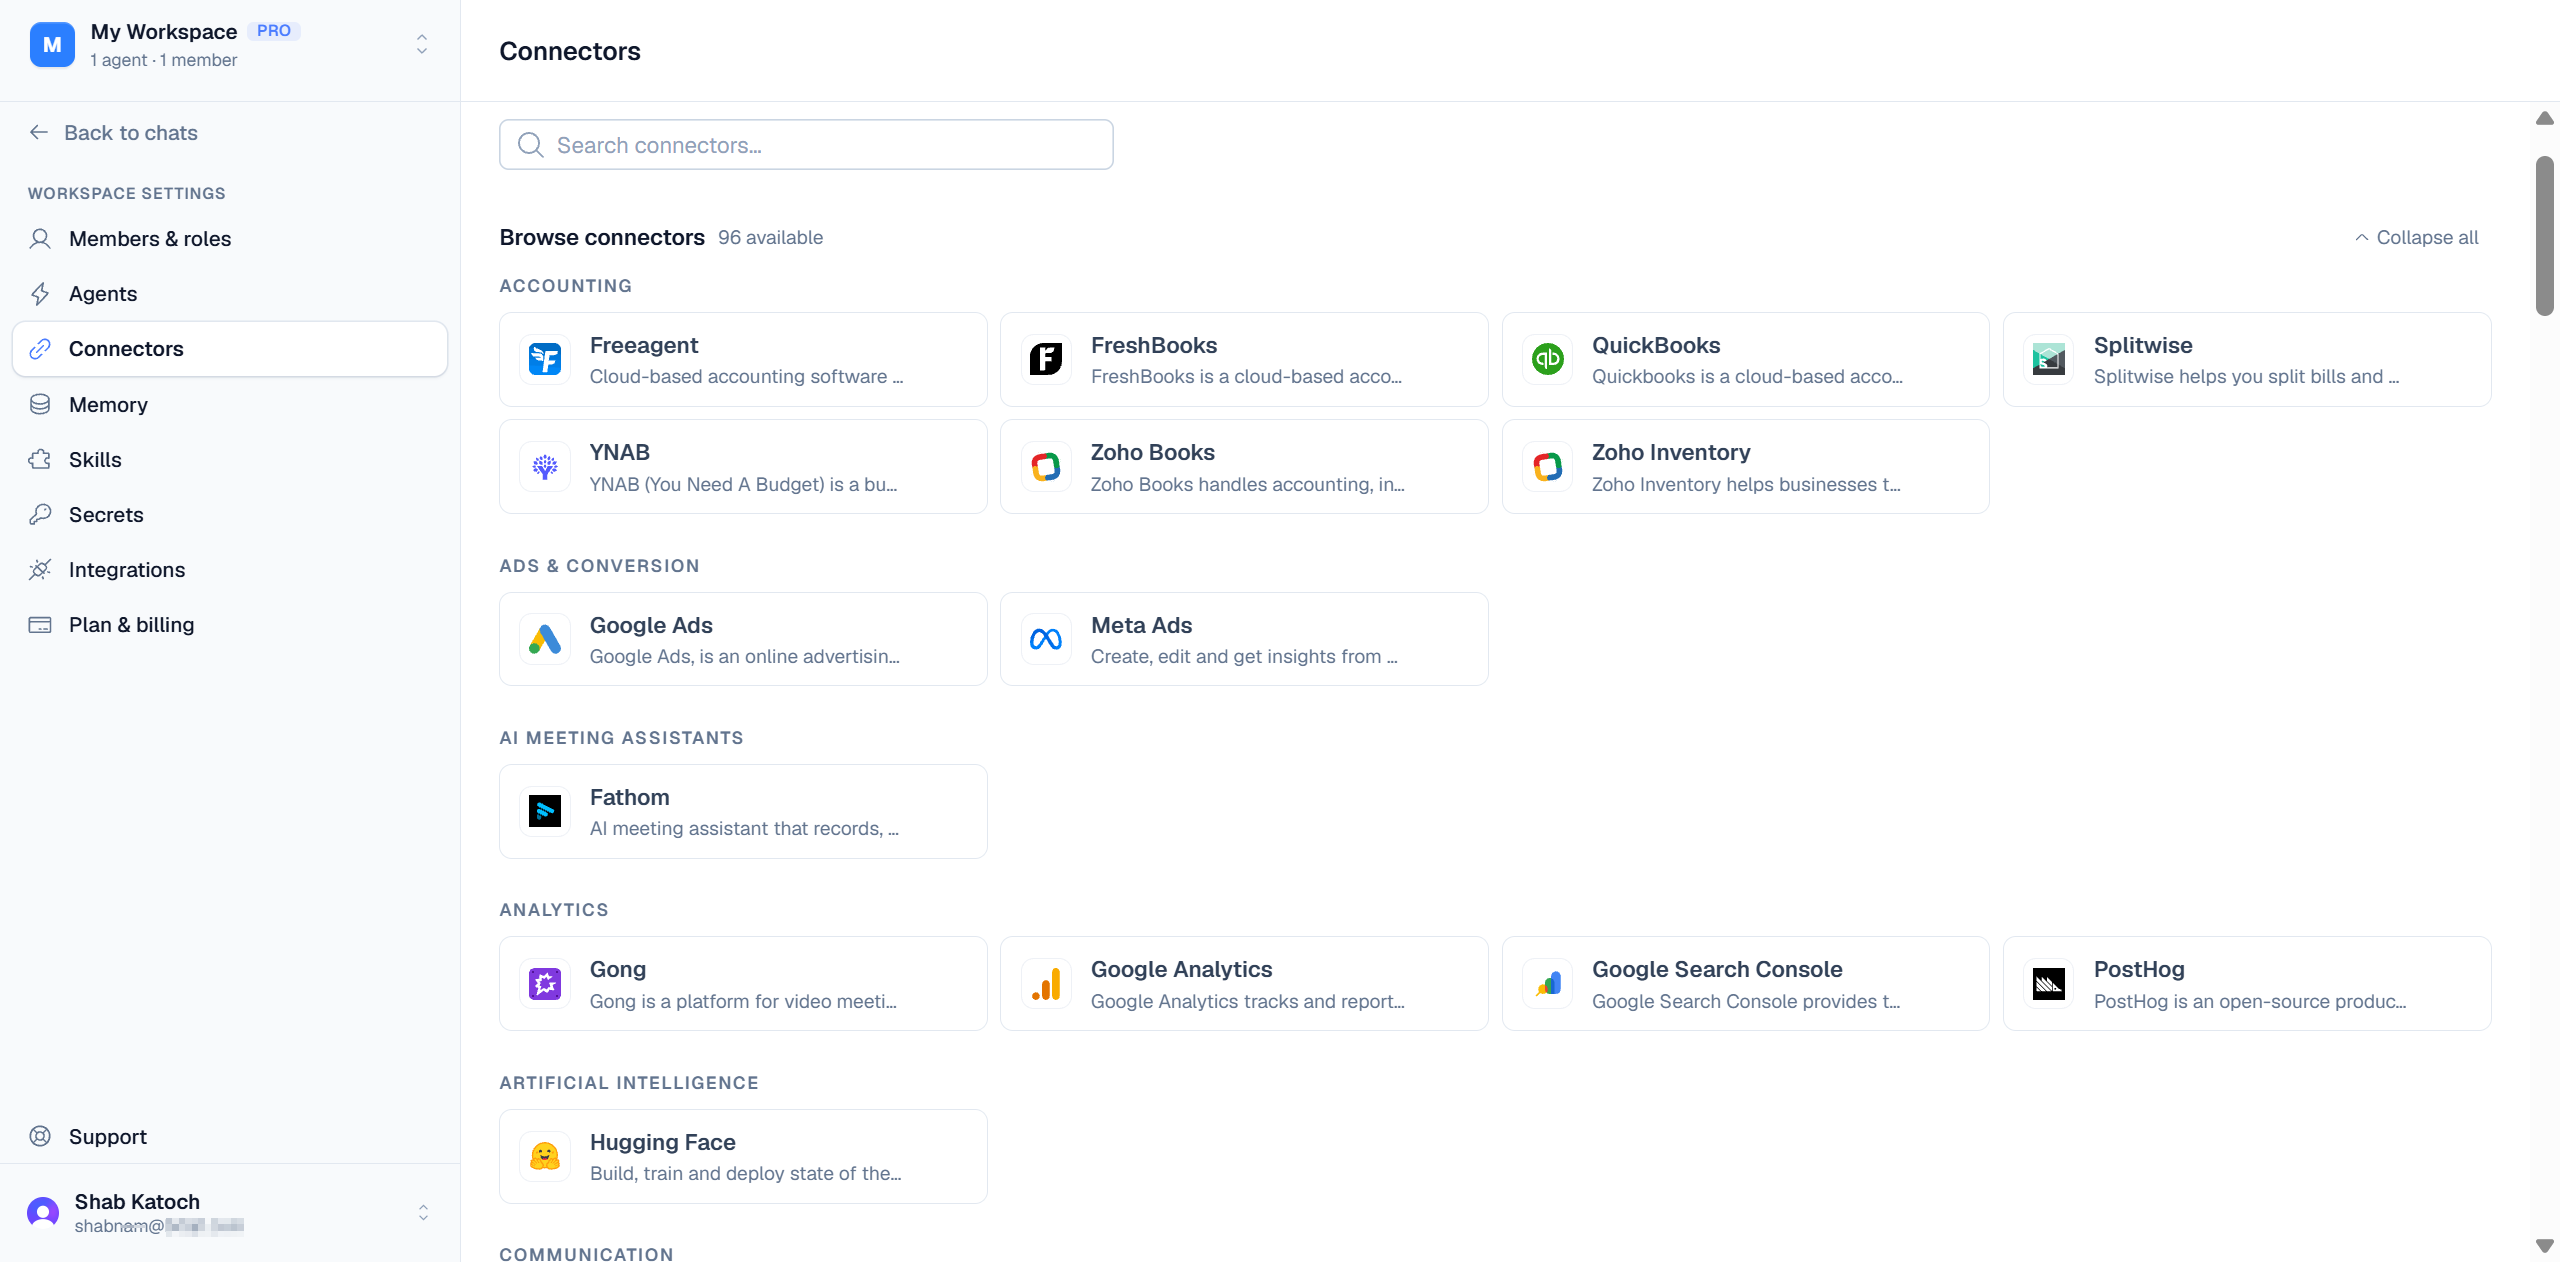Click the vertical scrollbar thumb

pos(2545,236)
